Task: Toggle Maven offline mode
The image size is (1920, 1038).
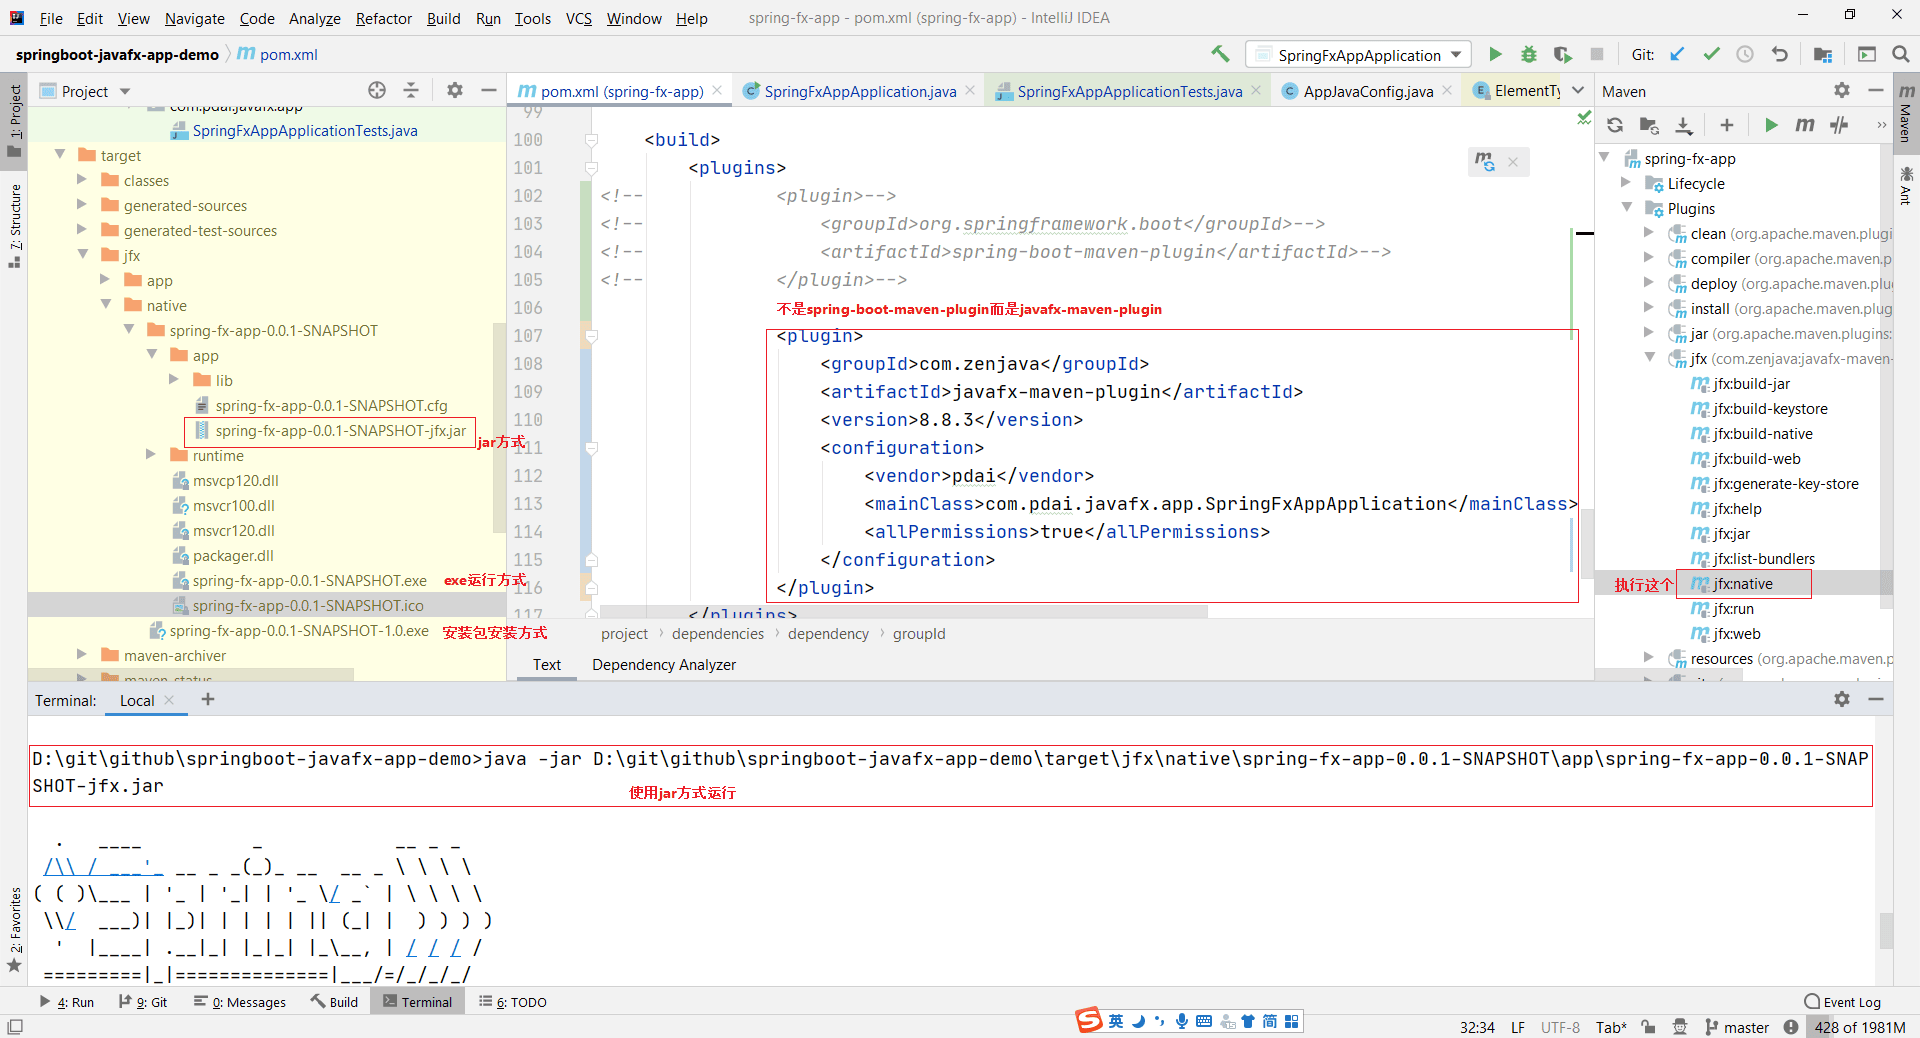Action: click(x=1839, y=125)
